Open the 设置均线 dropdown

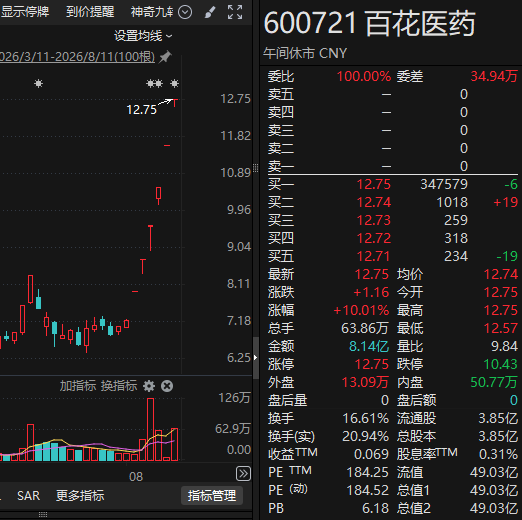[143, 36]
